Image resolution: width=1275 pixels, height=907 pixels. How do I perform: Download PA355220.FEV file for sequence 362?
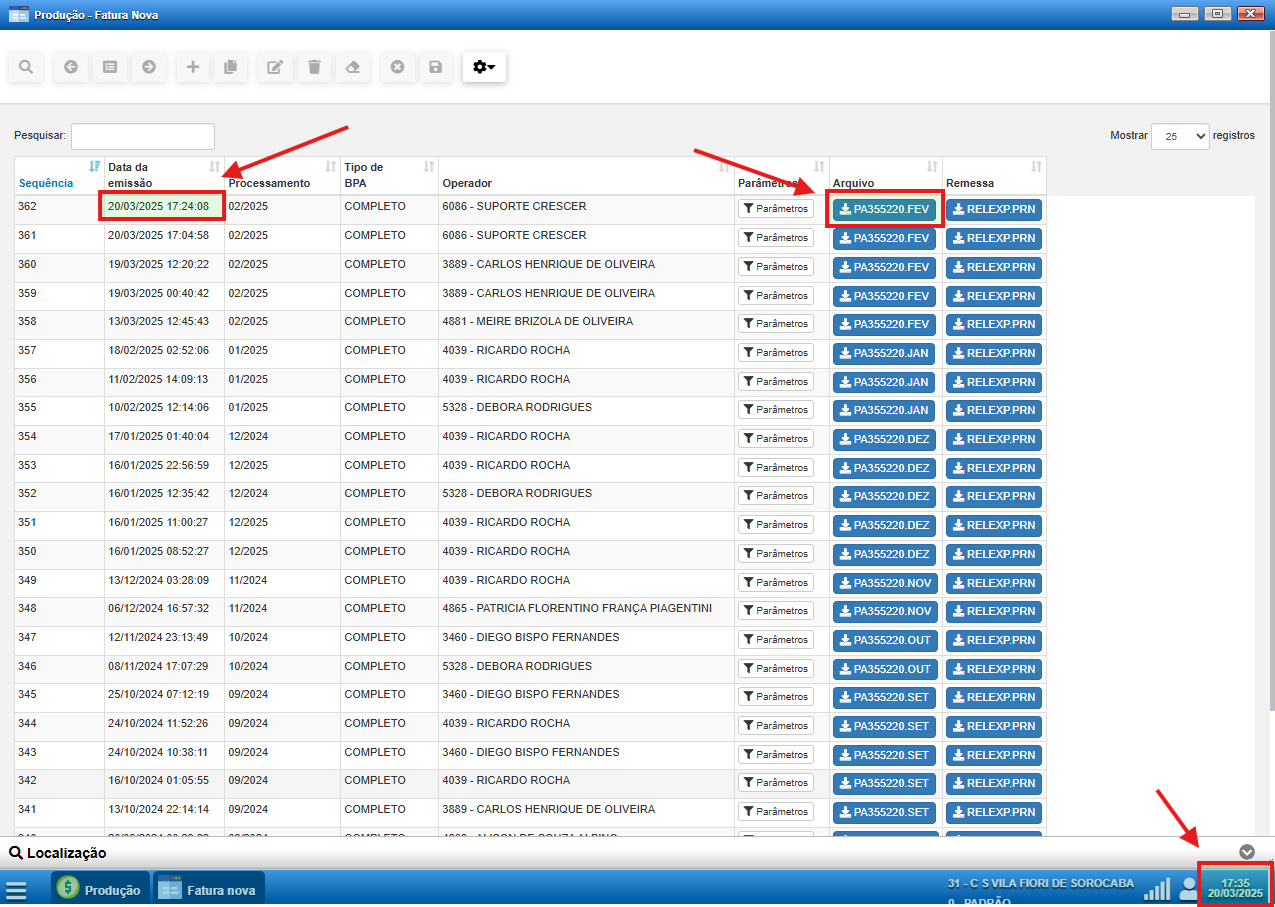pyautogui.click(x=884, y=210)
